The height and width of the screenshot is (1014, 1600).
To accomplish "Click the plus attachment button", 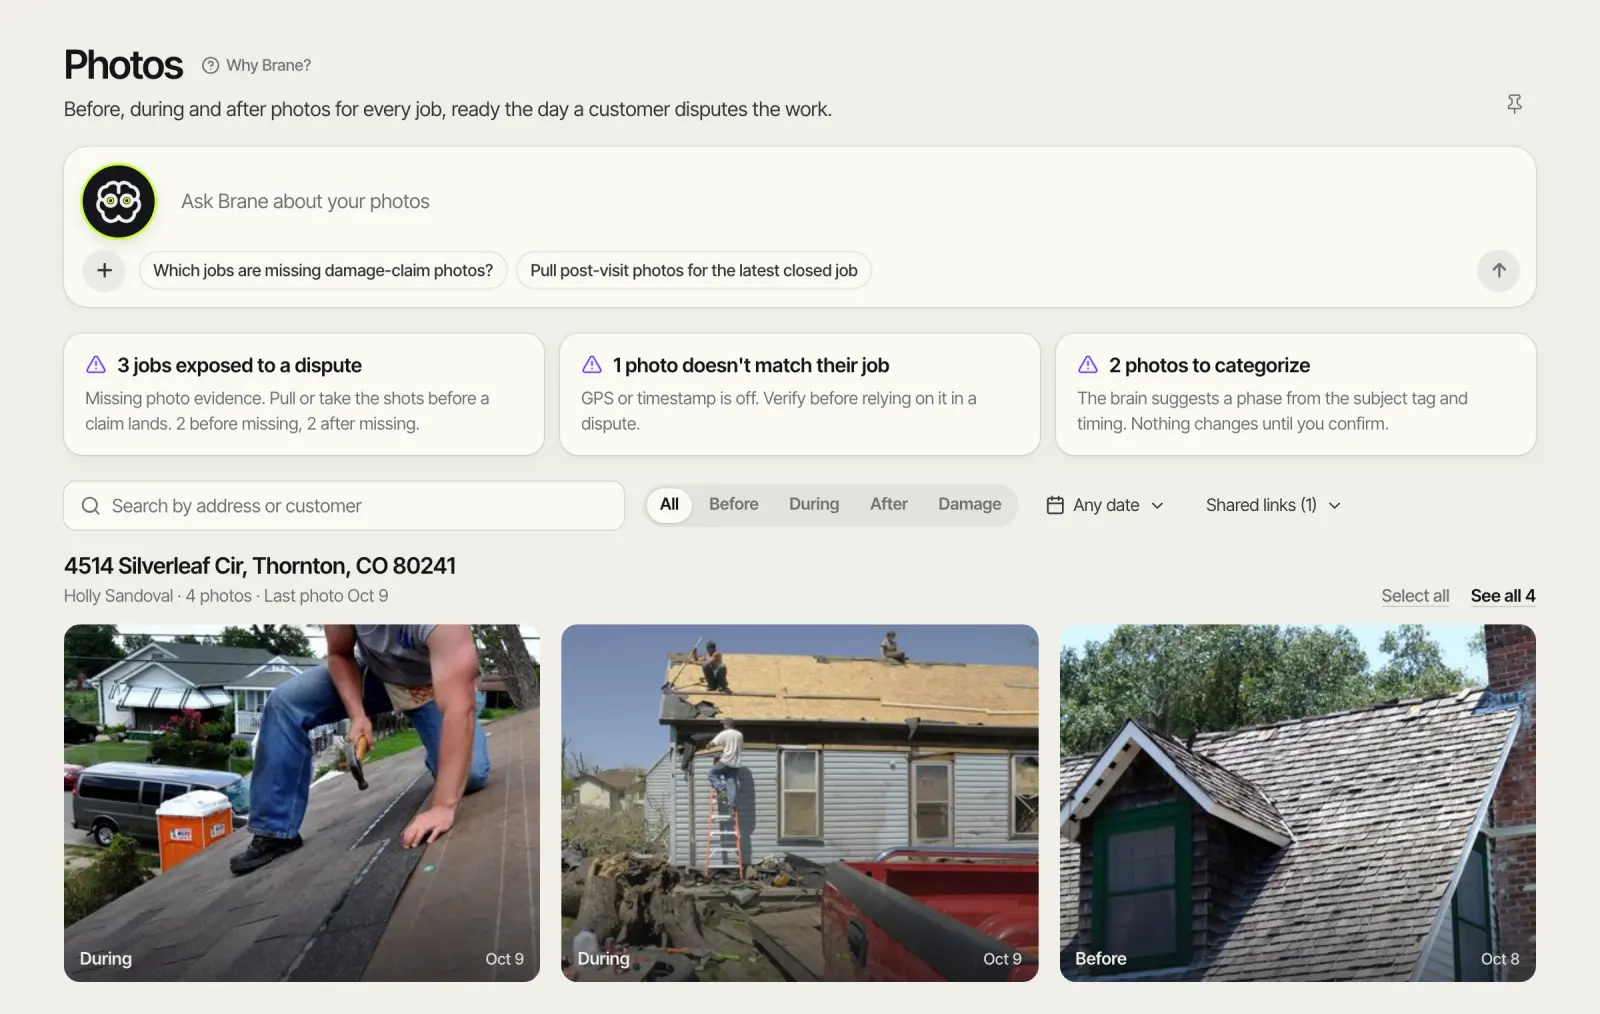I will click(104, 270).
